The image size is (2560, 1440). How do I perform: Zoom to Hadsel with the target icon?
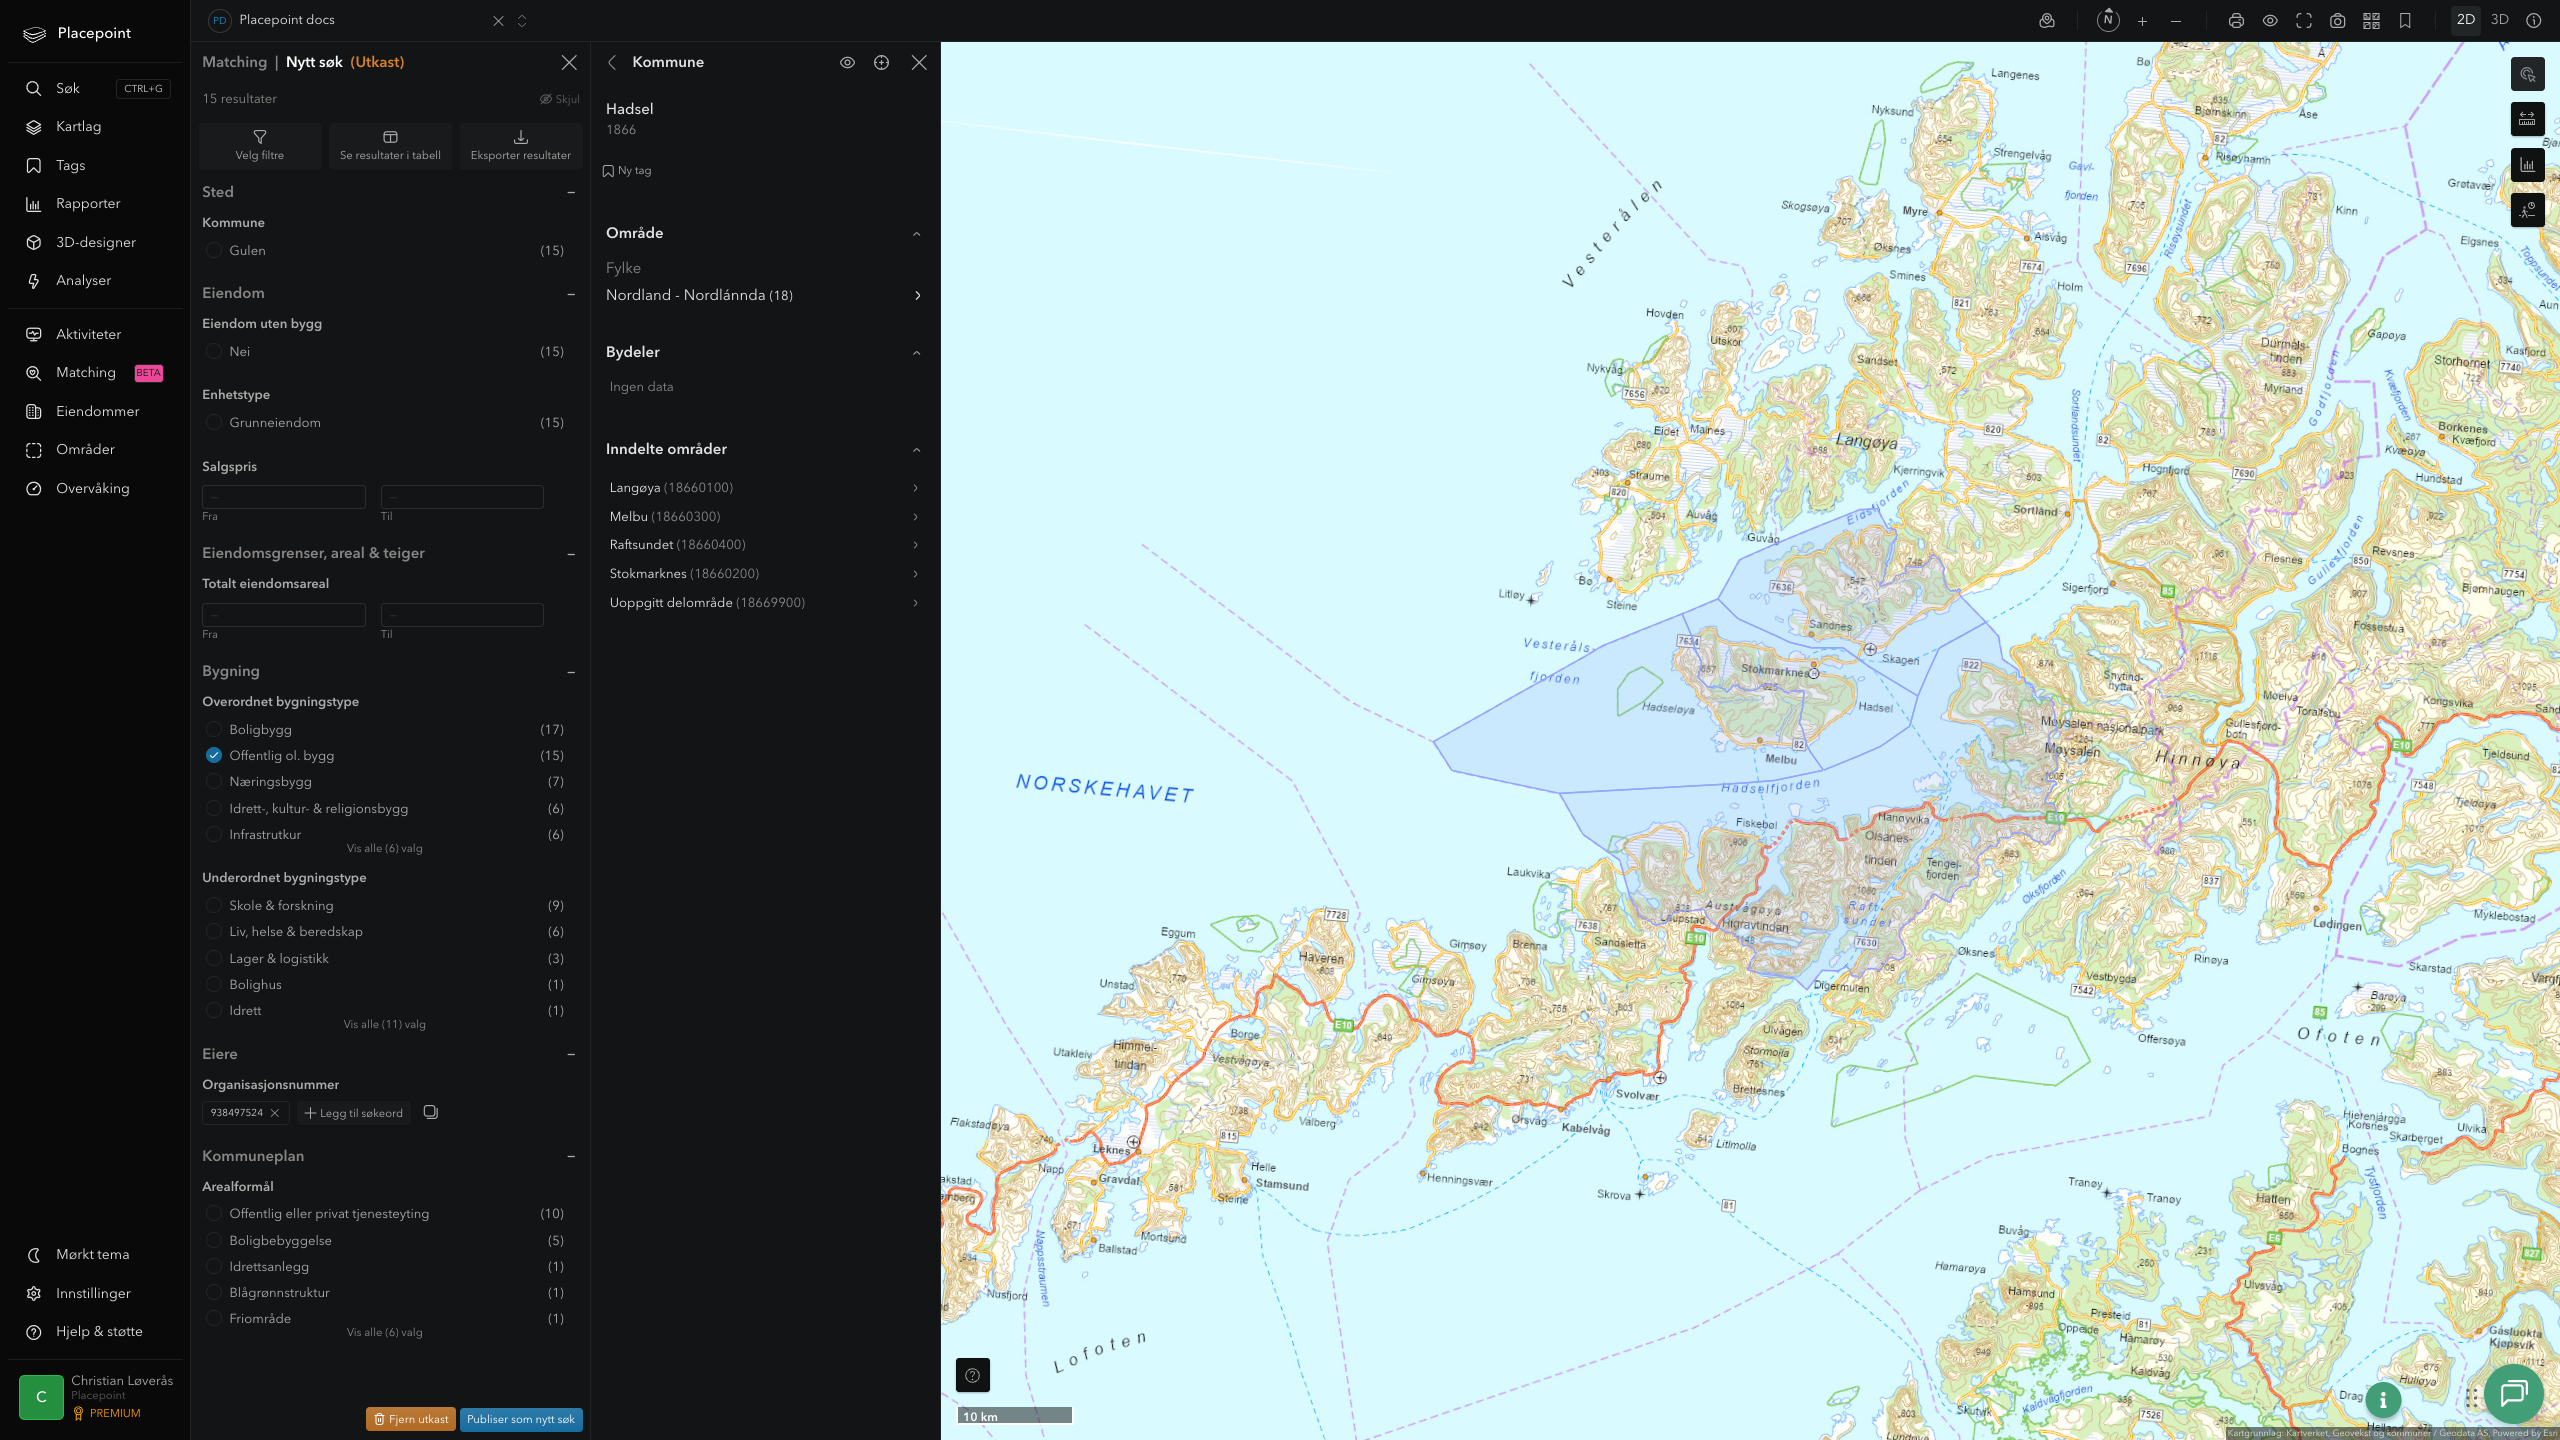[881, 63]
